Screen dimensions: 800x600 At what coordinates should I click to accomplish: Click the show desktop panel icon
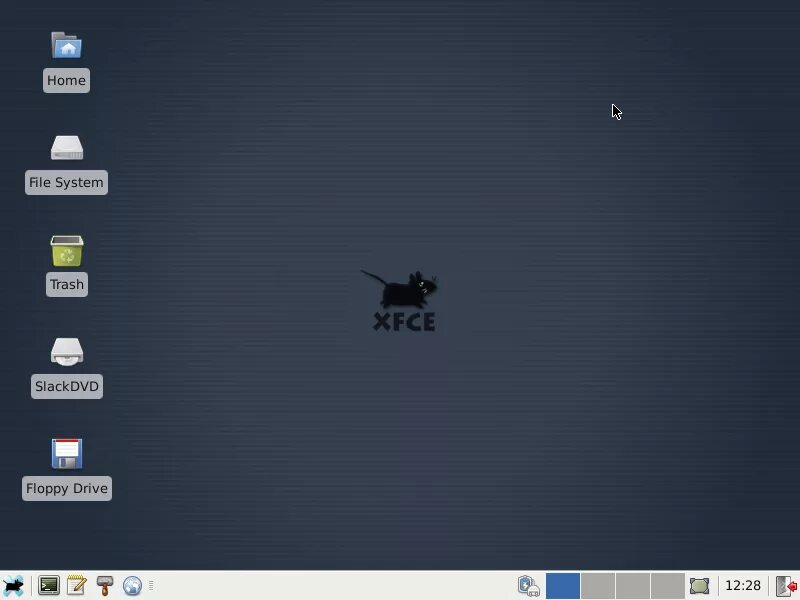click(x=699, y=586)
